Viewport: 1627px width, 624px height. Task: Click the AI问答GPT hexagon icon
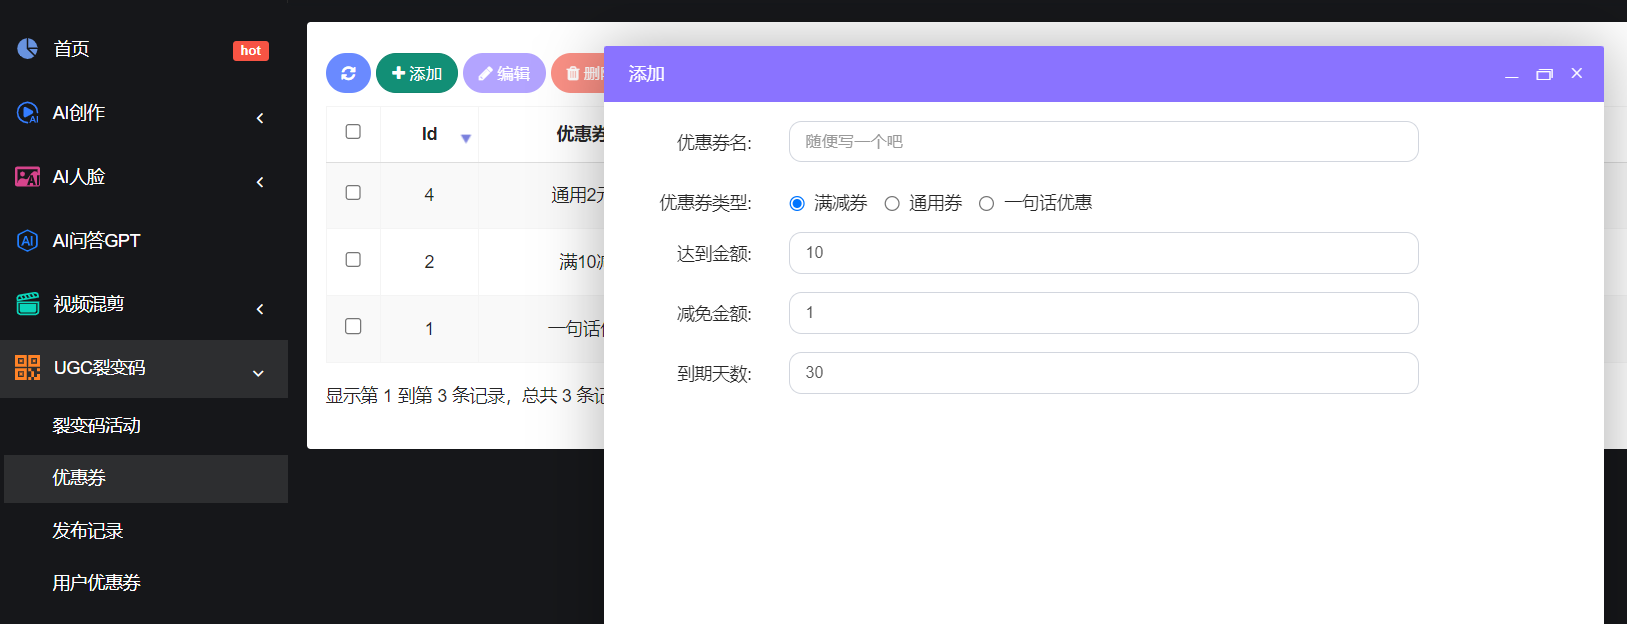(x=27, y=241)
